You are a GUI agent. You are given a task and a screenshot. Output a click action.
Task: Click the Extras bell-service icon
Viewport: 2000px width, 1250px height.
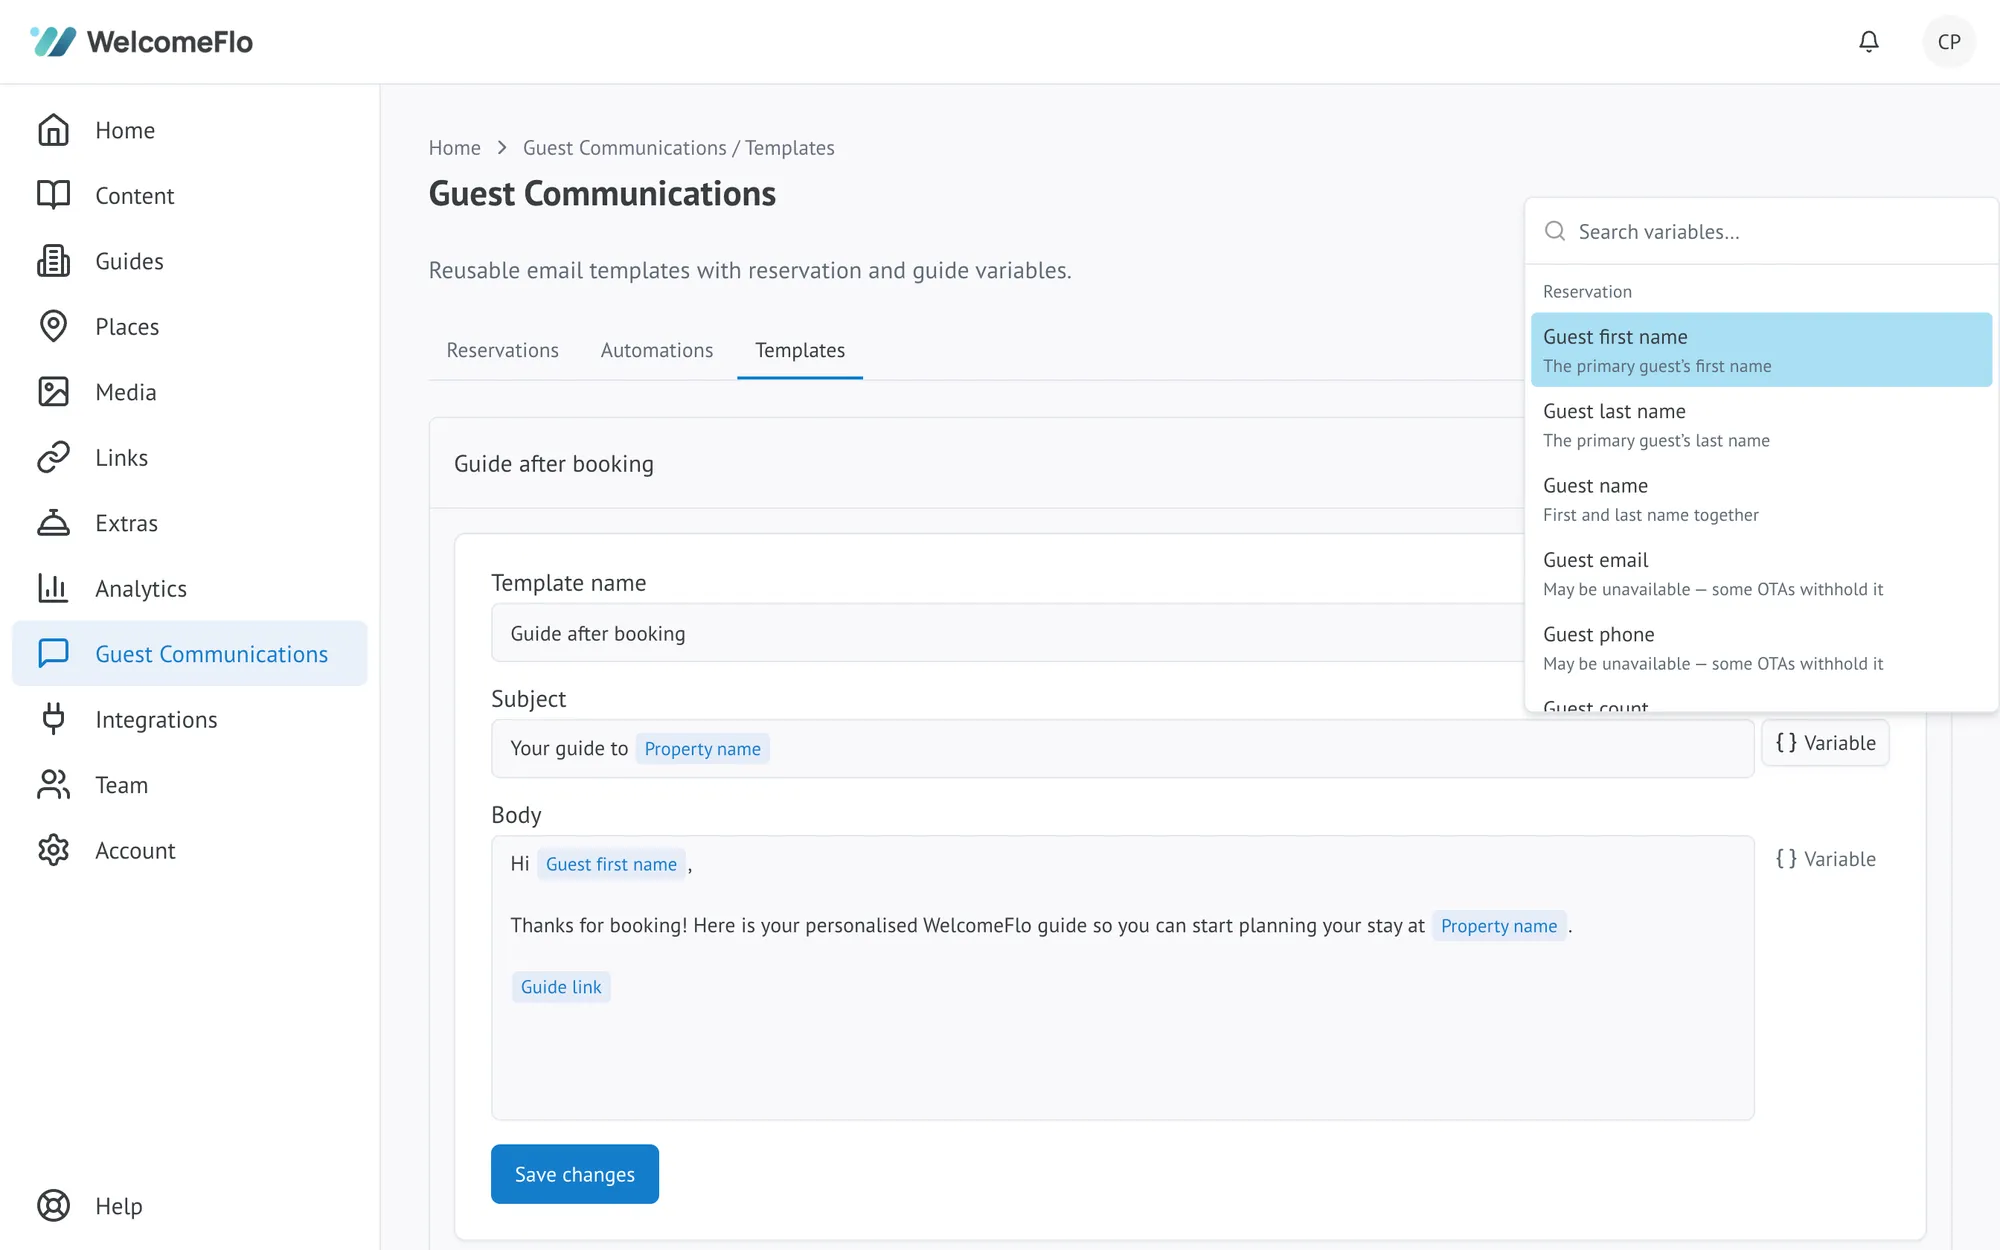pyautogui.click(x=53, y=523)
